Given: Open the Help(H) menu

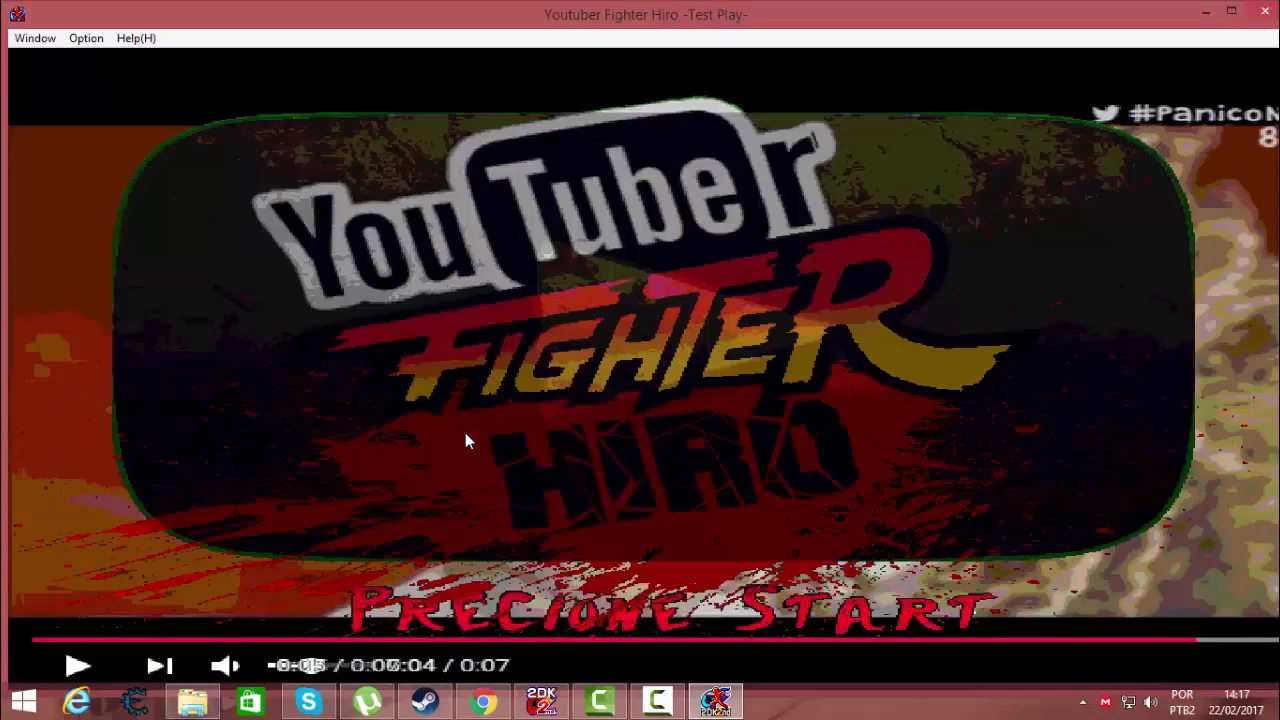Looking at the screenshot, I should [136, 38].
